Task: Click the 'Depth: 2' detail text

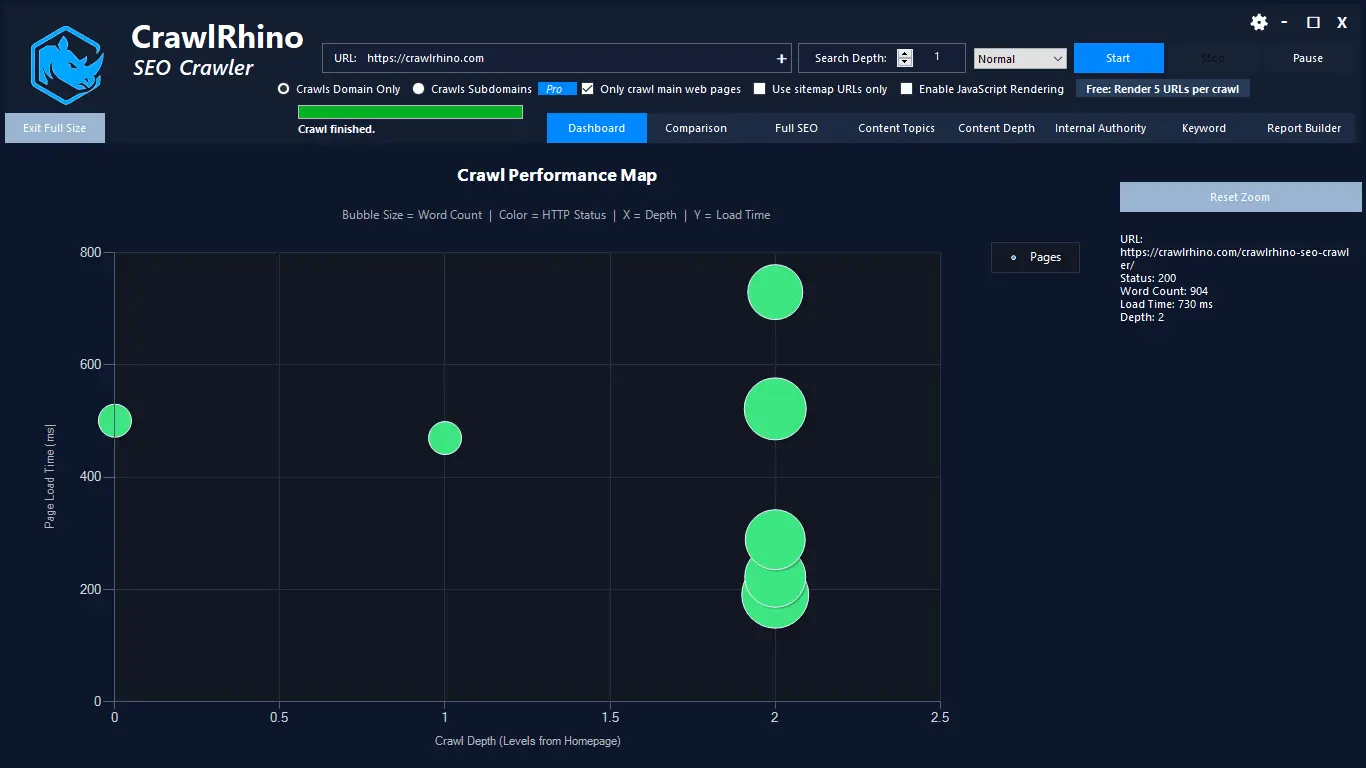Action: coord(1142,317)
